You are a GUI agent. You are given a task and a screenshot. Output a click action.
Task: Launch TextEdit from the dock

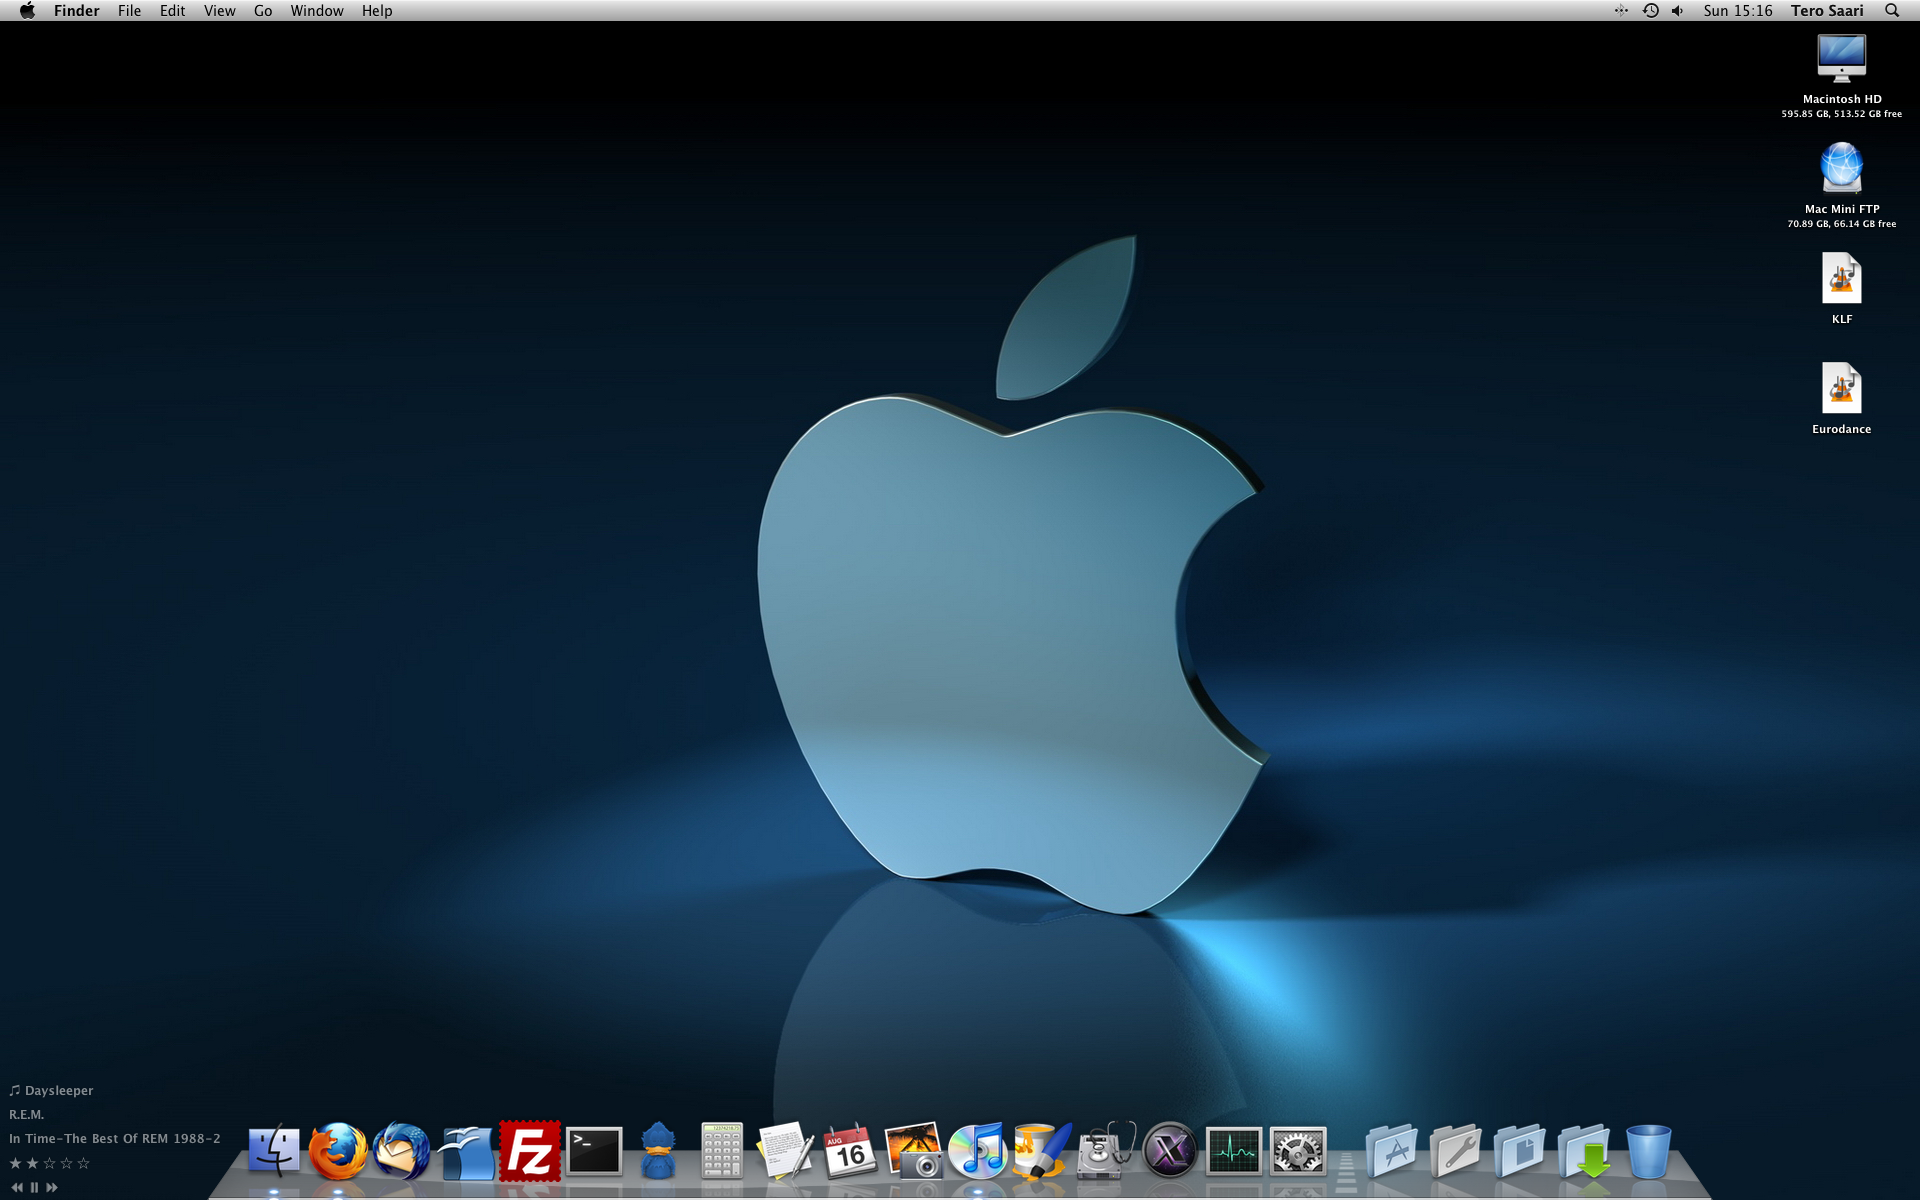pyautogui.click(x=786, y=1150)
